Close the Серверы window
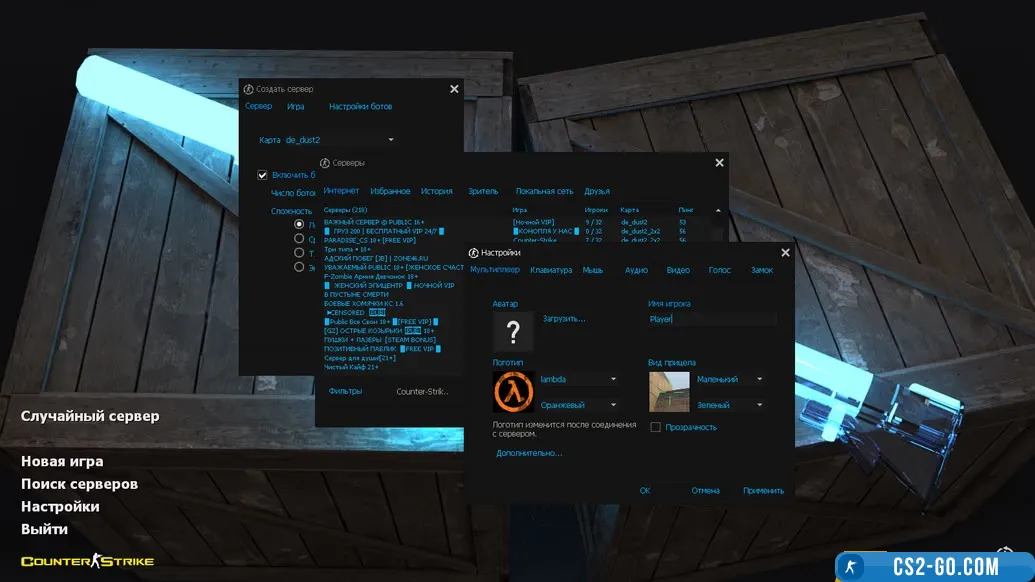 (719, 163)
